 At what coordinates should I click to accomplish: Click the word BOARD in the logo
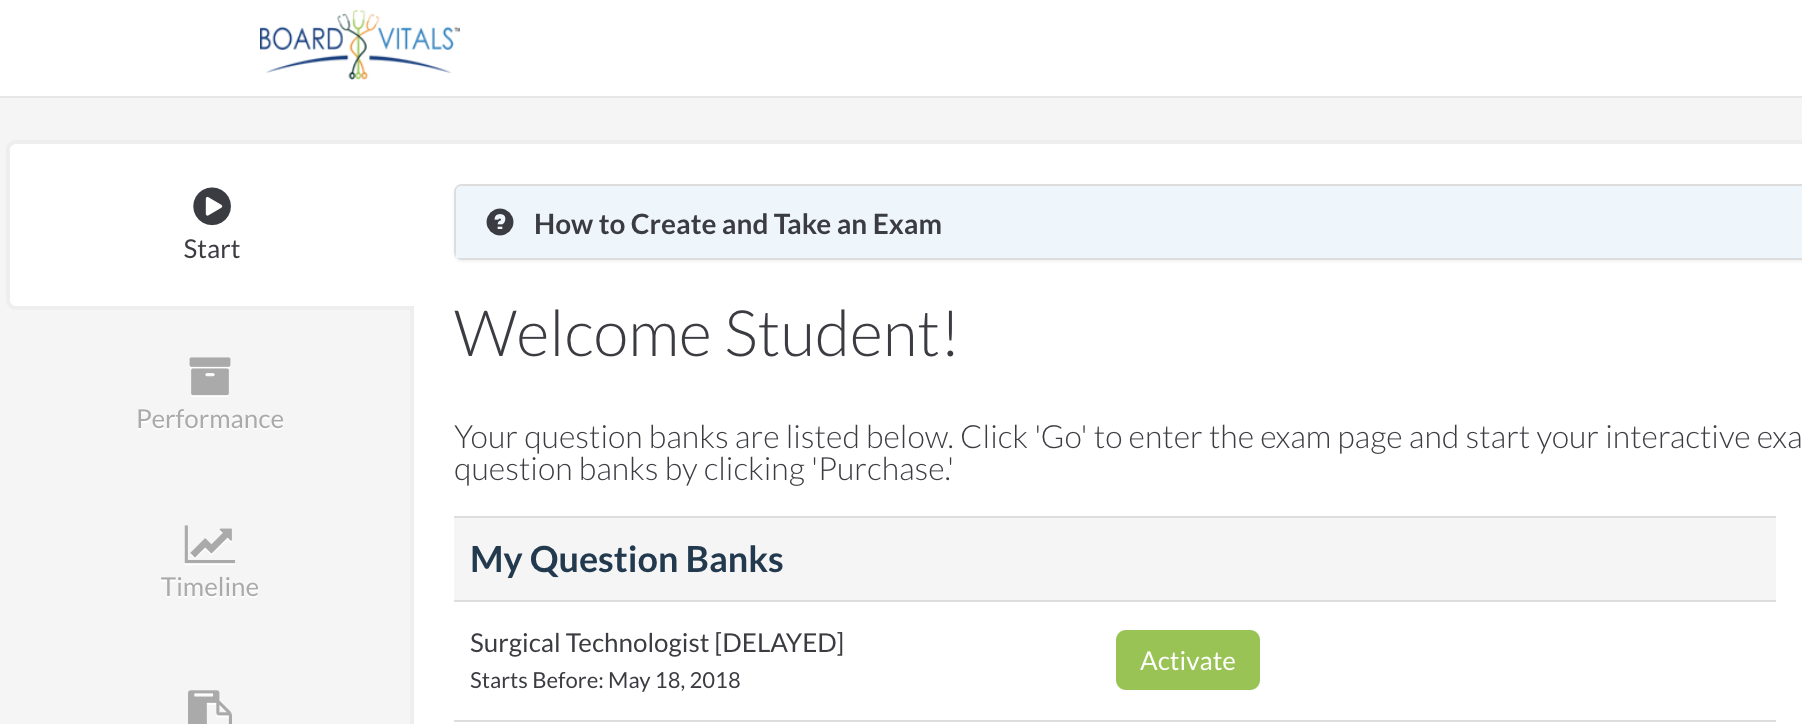[x=301, y=39]
